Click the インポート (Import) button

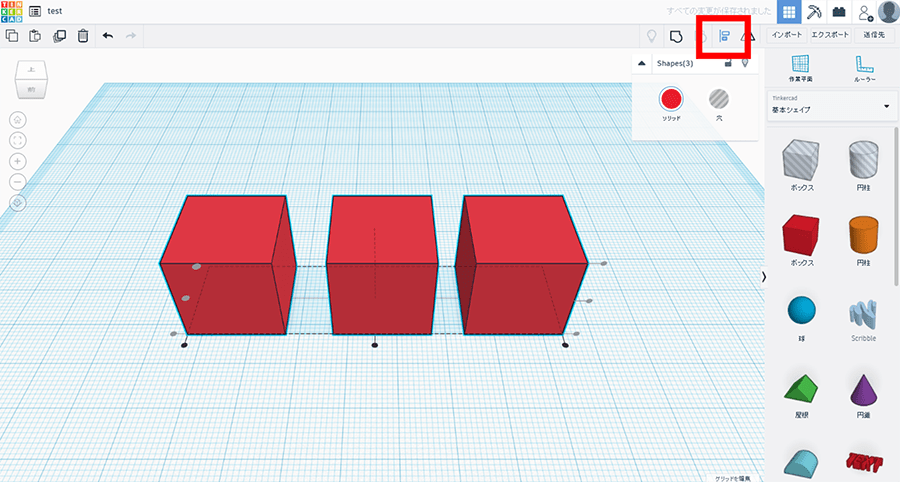coord(787,35)
